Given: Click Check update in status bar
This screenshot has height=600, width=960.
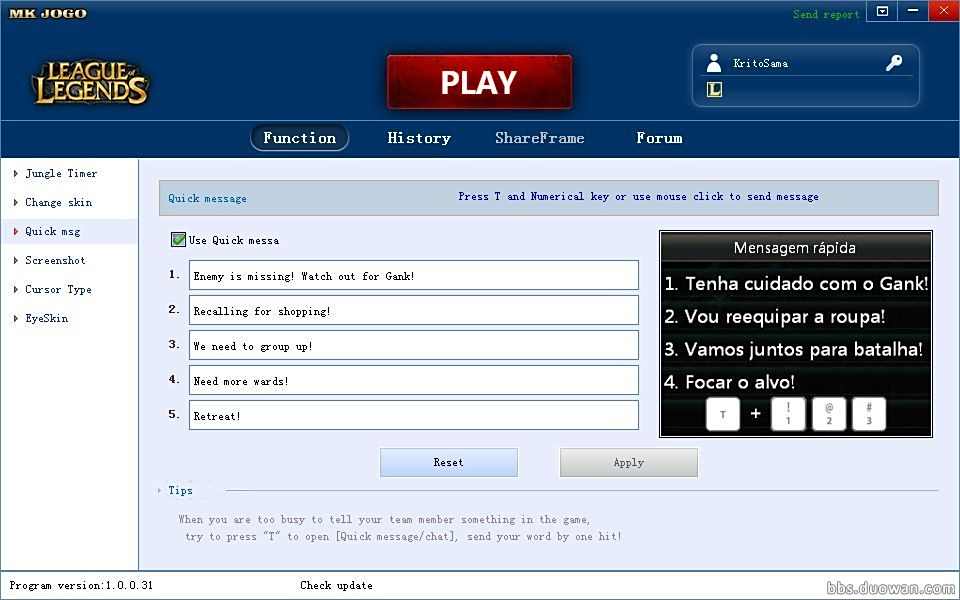Looking at the screenshot, I should pyautogui.click(x=336, y=585).
